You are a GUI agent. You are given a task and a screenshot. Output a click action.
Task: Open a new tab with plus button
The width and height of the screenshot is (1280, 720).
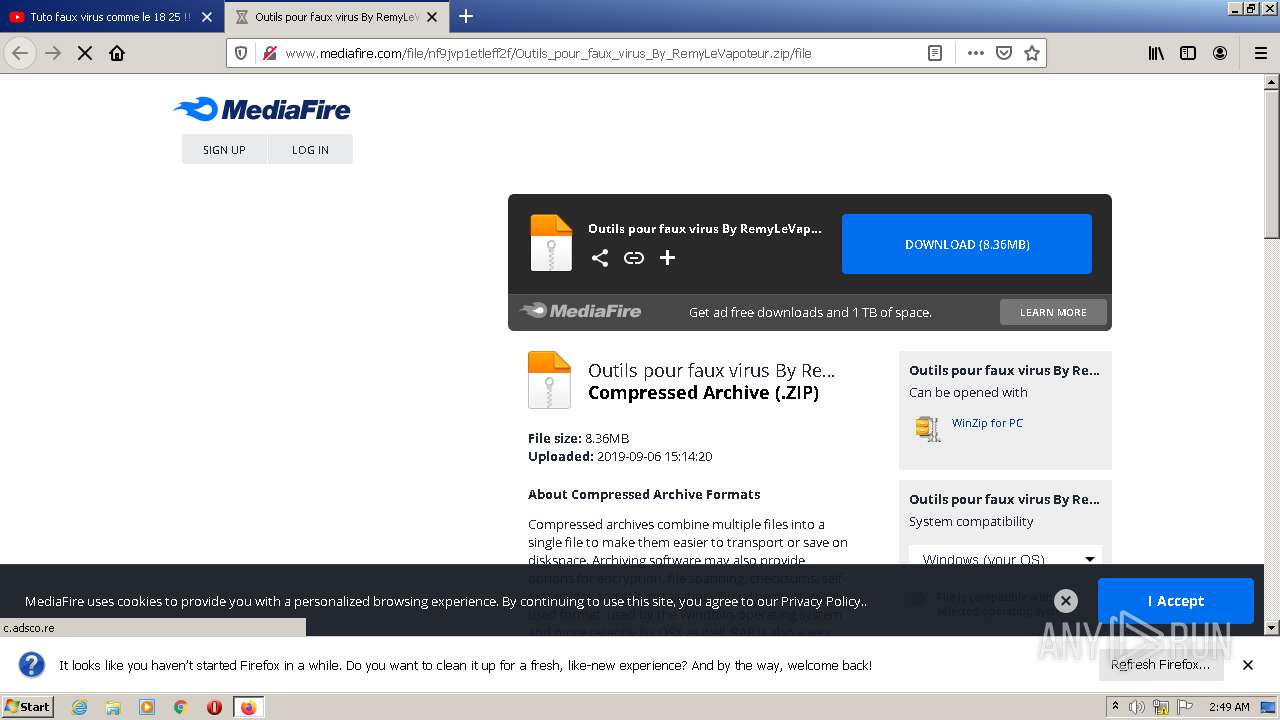point(466,16)
